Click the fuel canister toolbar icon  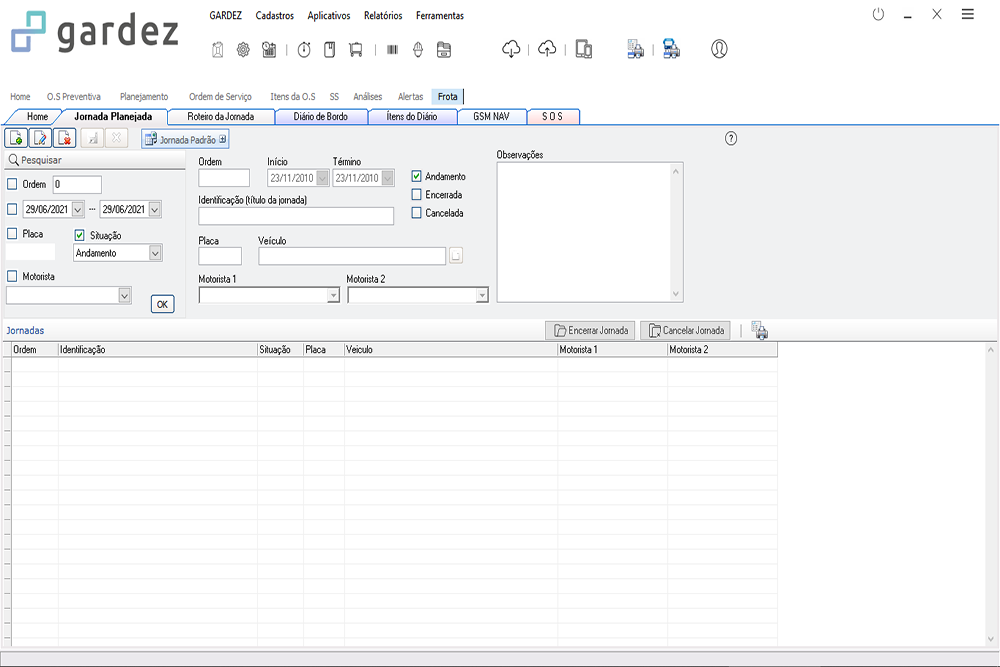(217, 50)
